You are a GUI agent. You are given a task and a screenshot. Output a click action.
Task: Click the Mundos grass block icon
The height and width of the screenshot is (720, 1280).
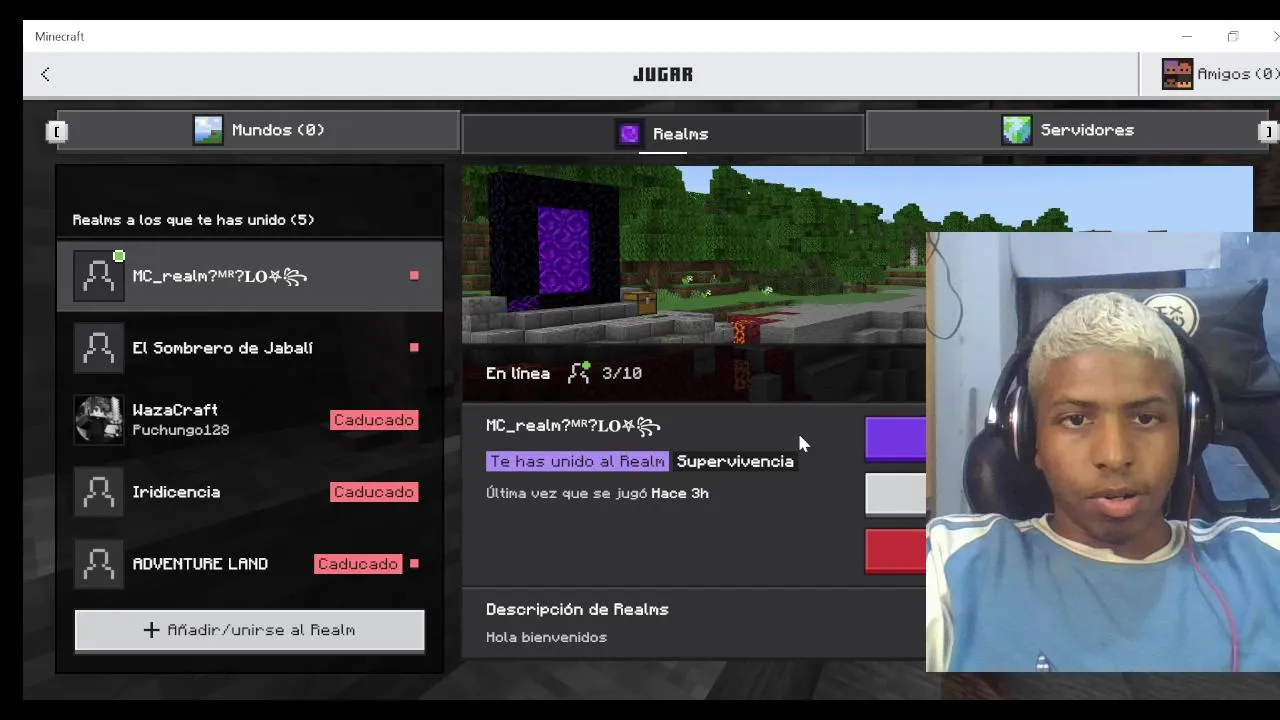(x=208, y=130)
